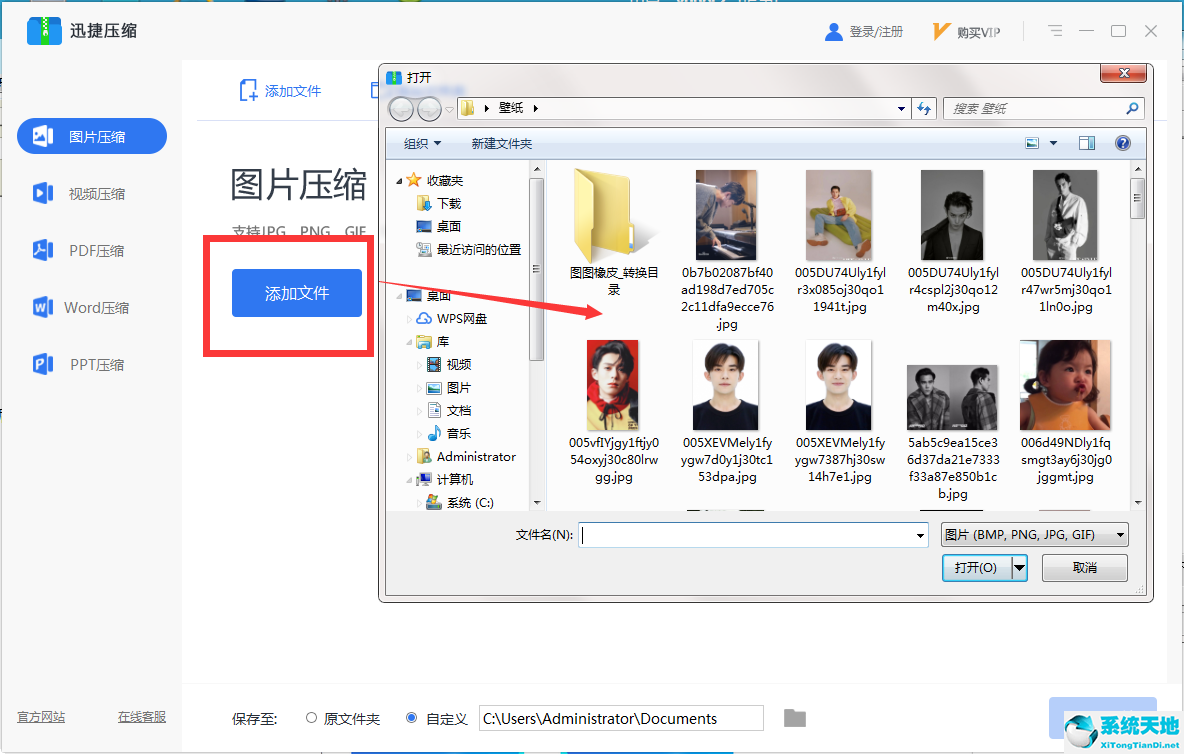
Task: Select the 图图橡皮_转换目录 folder
Action: click(x=614, y=233)
